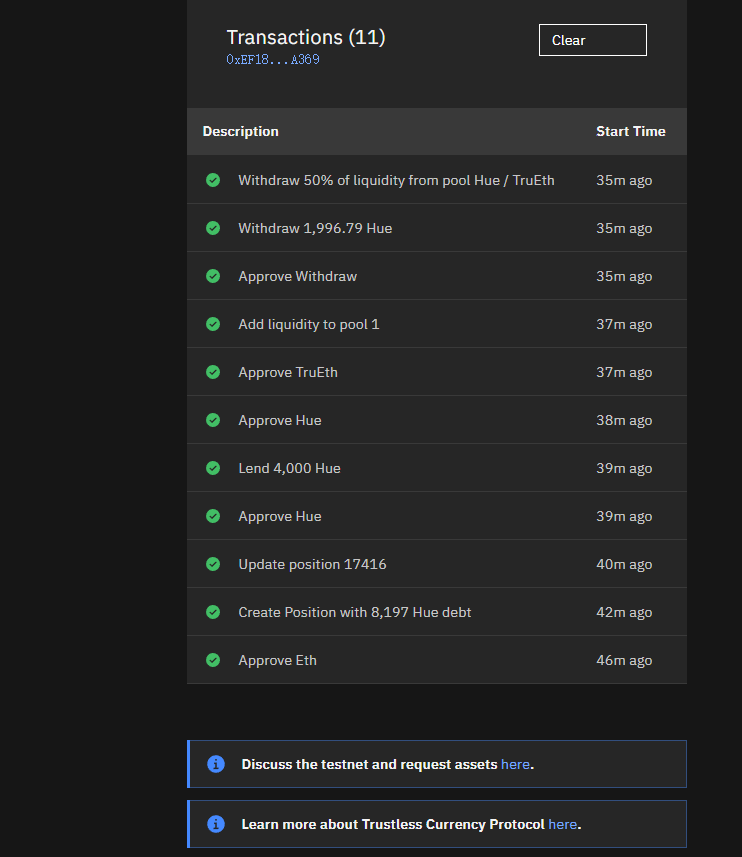
Task: Click check icon beside Approve Withdraw
Action: pos(213,276)
